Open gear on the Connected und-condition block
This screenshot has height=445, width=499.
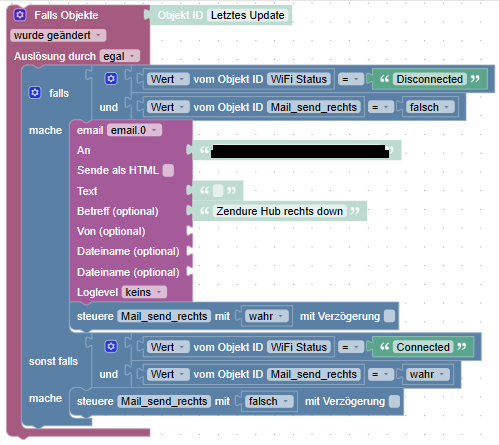(111, 346)
